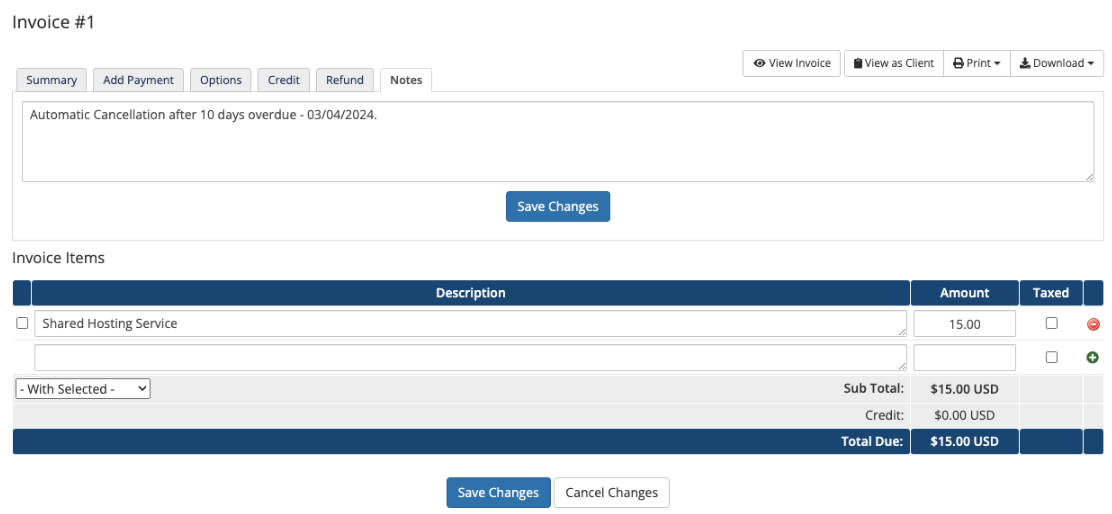Click the Invoice Items heading

58,258
